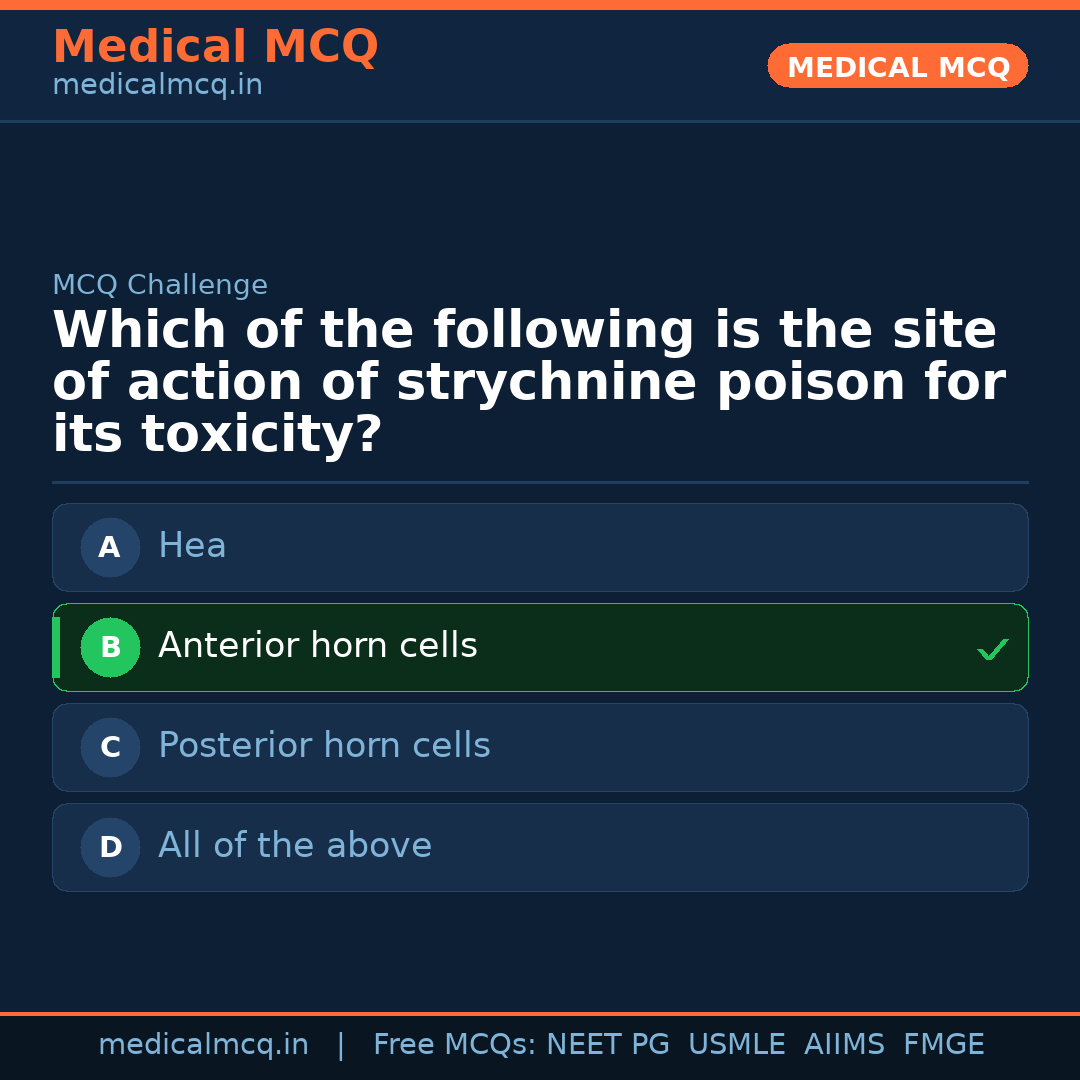Deselect the highlighted Anterior horn cells answer
The width and height of the screenshot is (1080, 1080).
click(540, 647)
